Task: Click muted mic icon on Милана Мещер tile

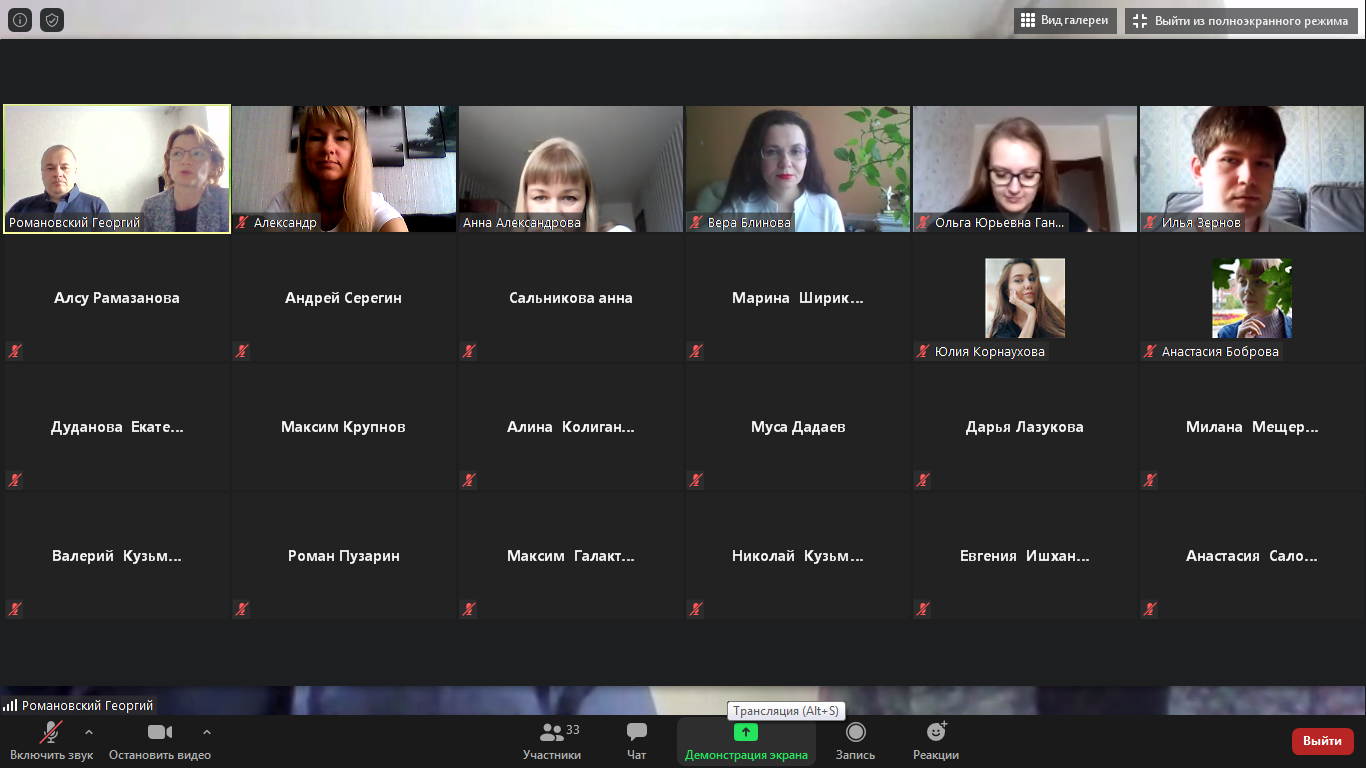Action: pyautogui.click(x=1150, y=480)
